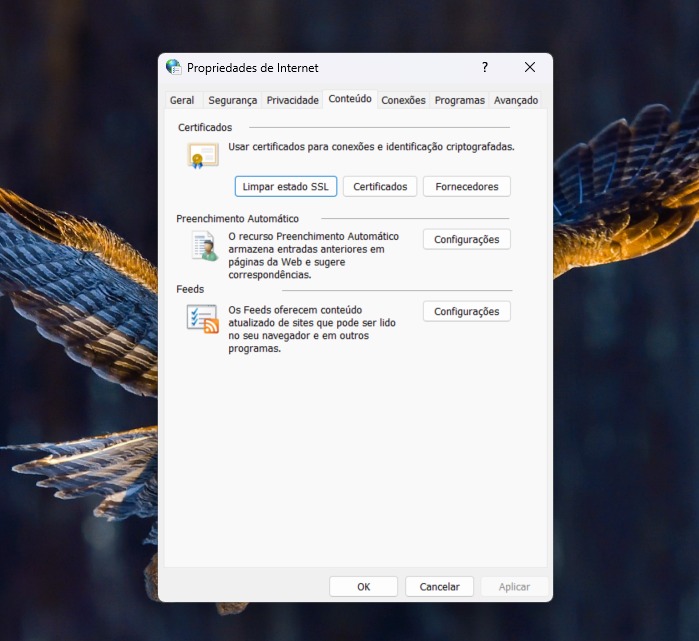Viewport: 699px width, 641px height.
Task: Show the Avançado tab
Action: click(516, 100)
